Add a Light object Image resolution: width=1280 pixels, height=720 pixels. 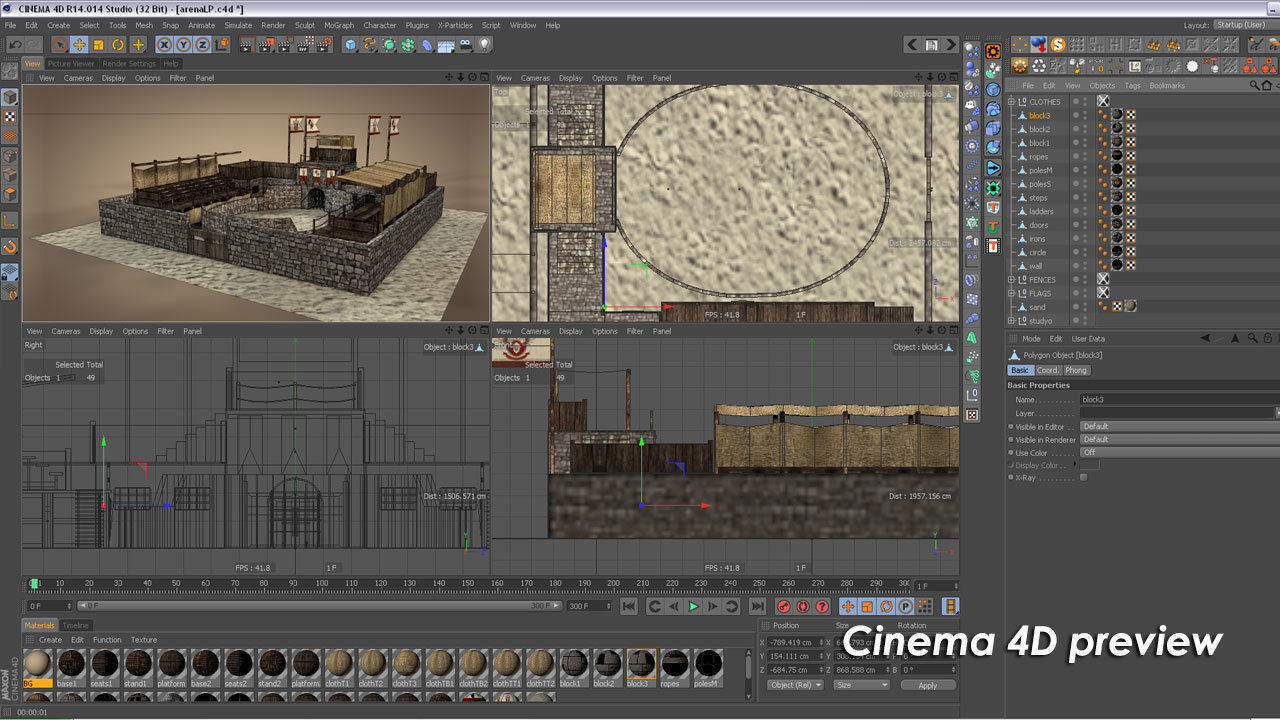(x=485, y=45)
